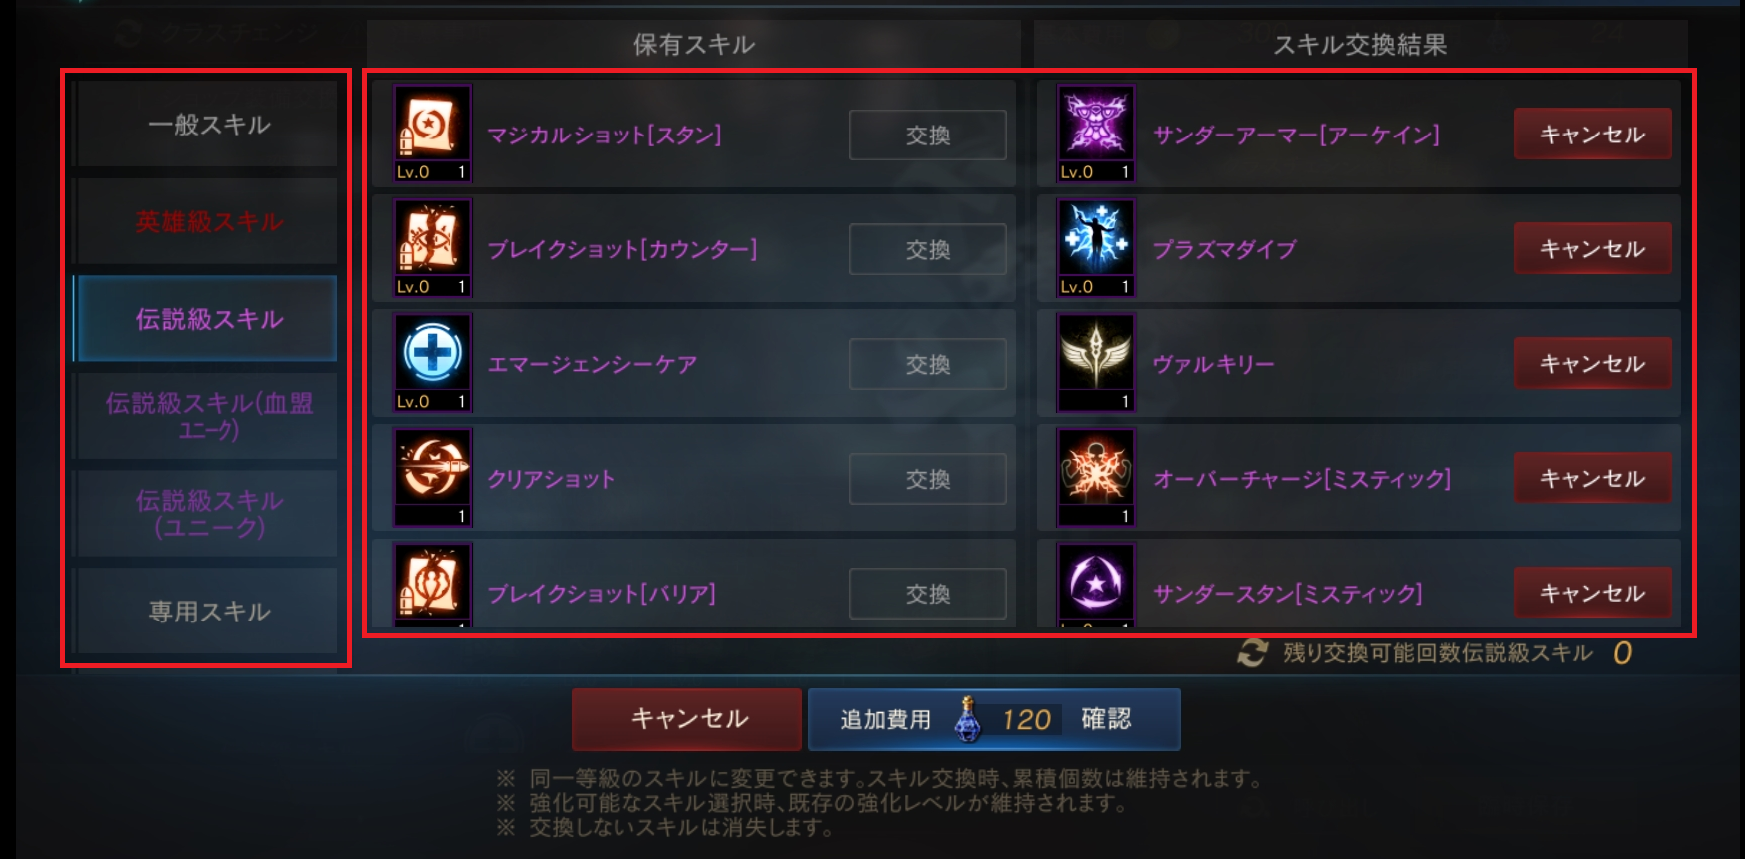Select the ブレイクショット[カウンター] skill icon
Viewport: 1745px width, 859px height.
(432, 248)
